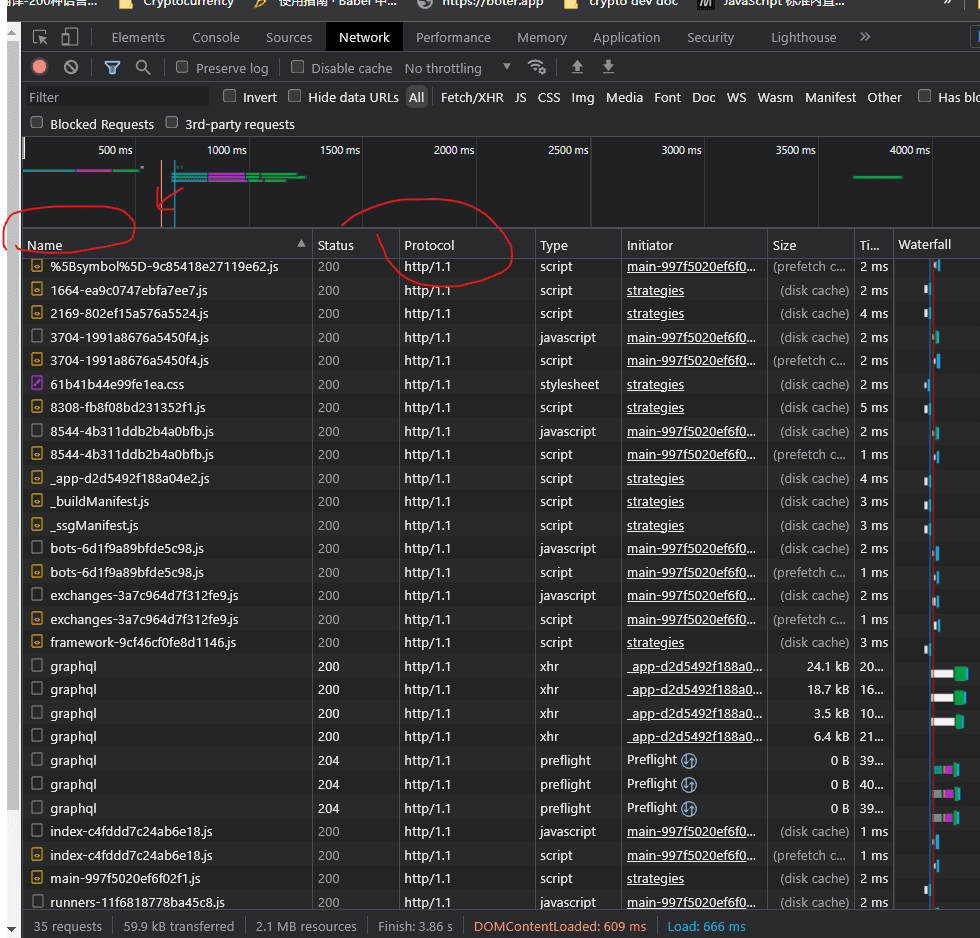Click the inspect element picker icon
The height and width of the screenshot is (938, 980).
[40, 38]
